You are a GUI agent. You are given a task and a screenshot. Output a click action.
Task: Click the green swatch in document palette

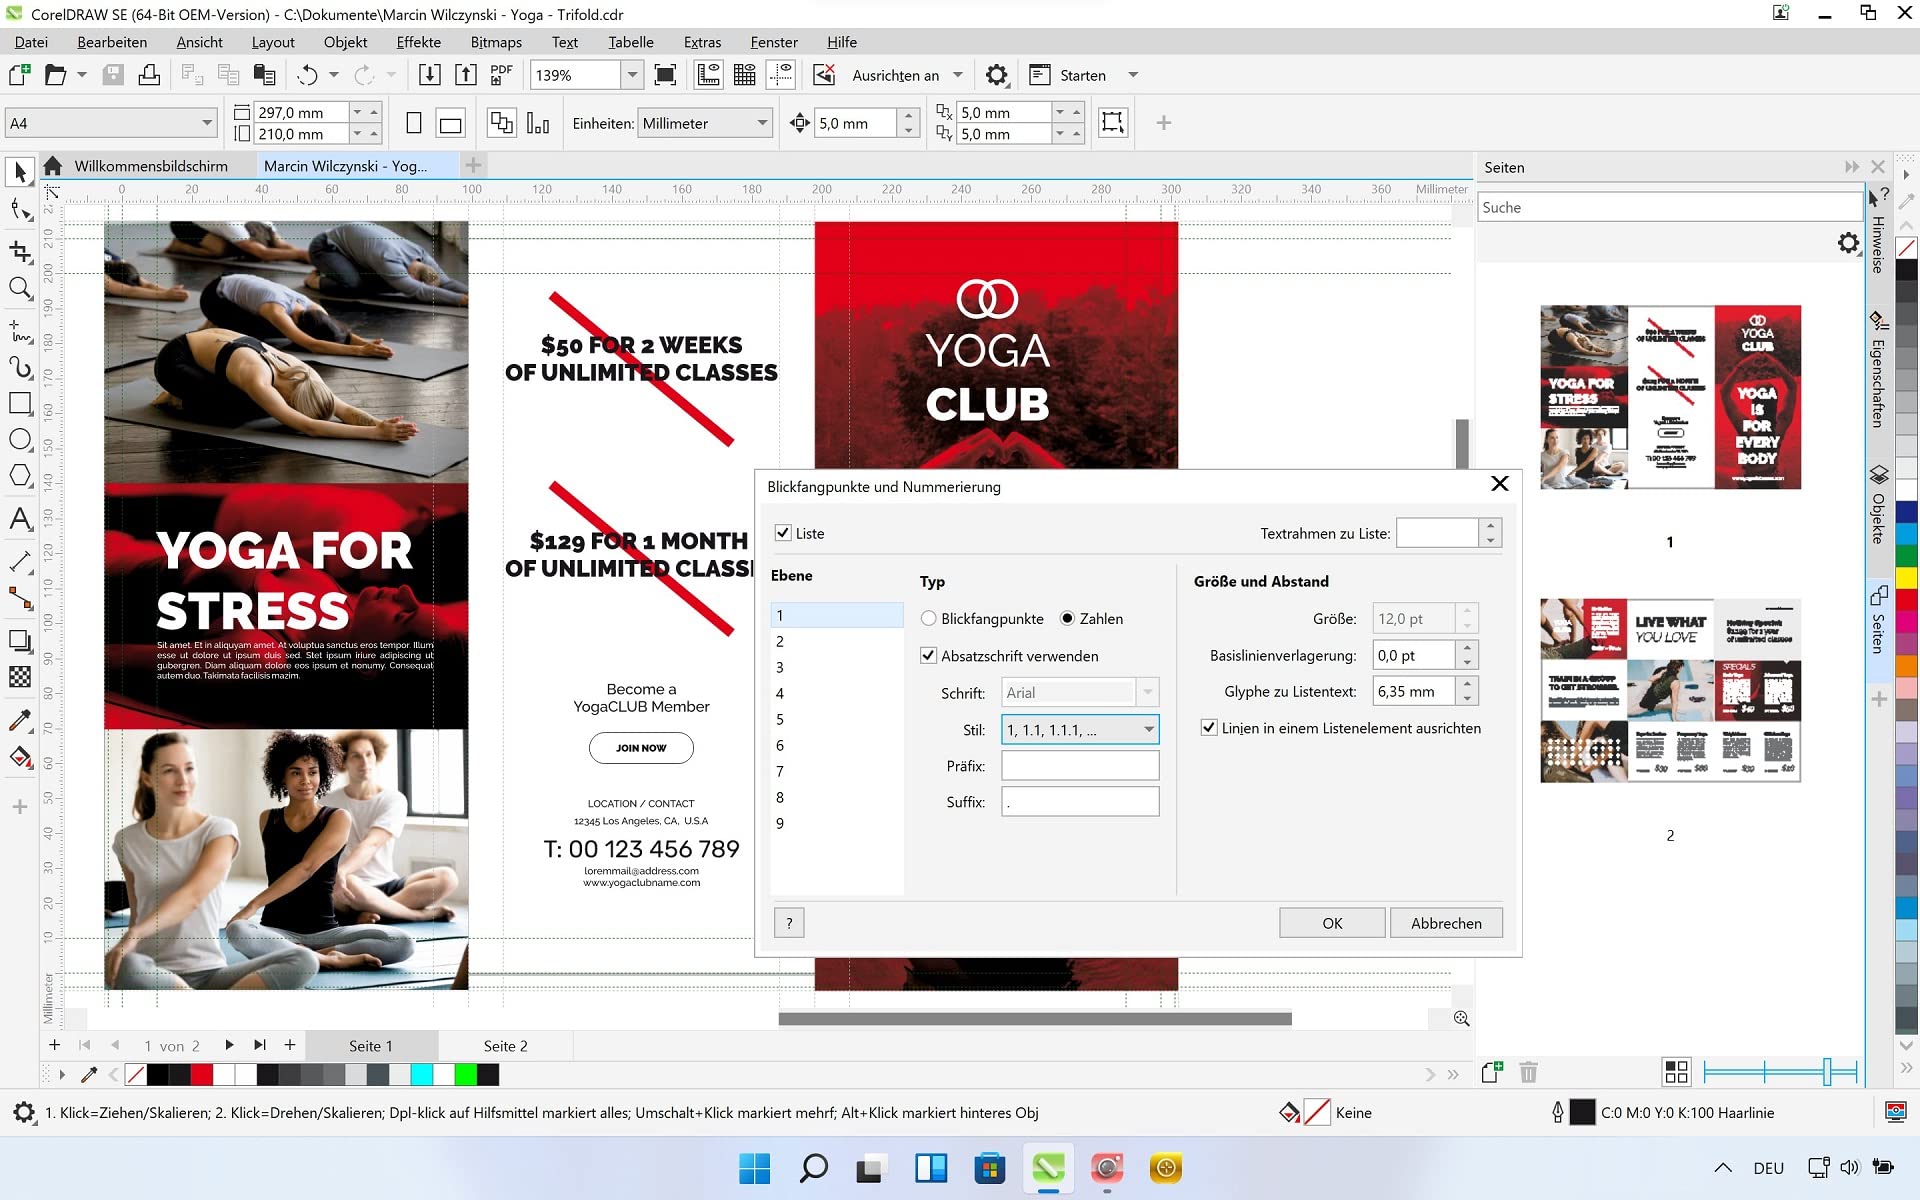pos(465,1075)
